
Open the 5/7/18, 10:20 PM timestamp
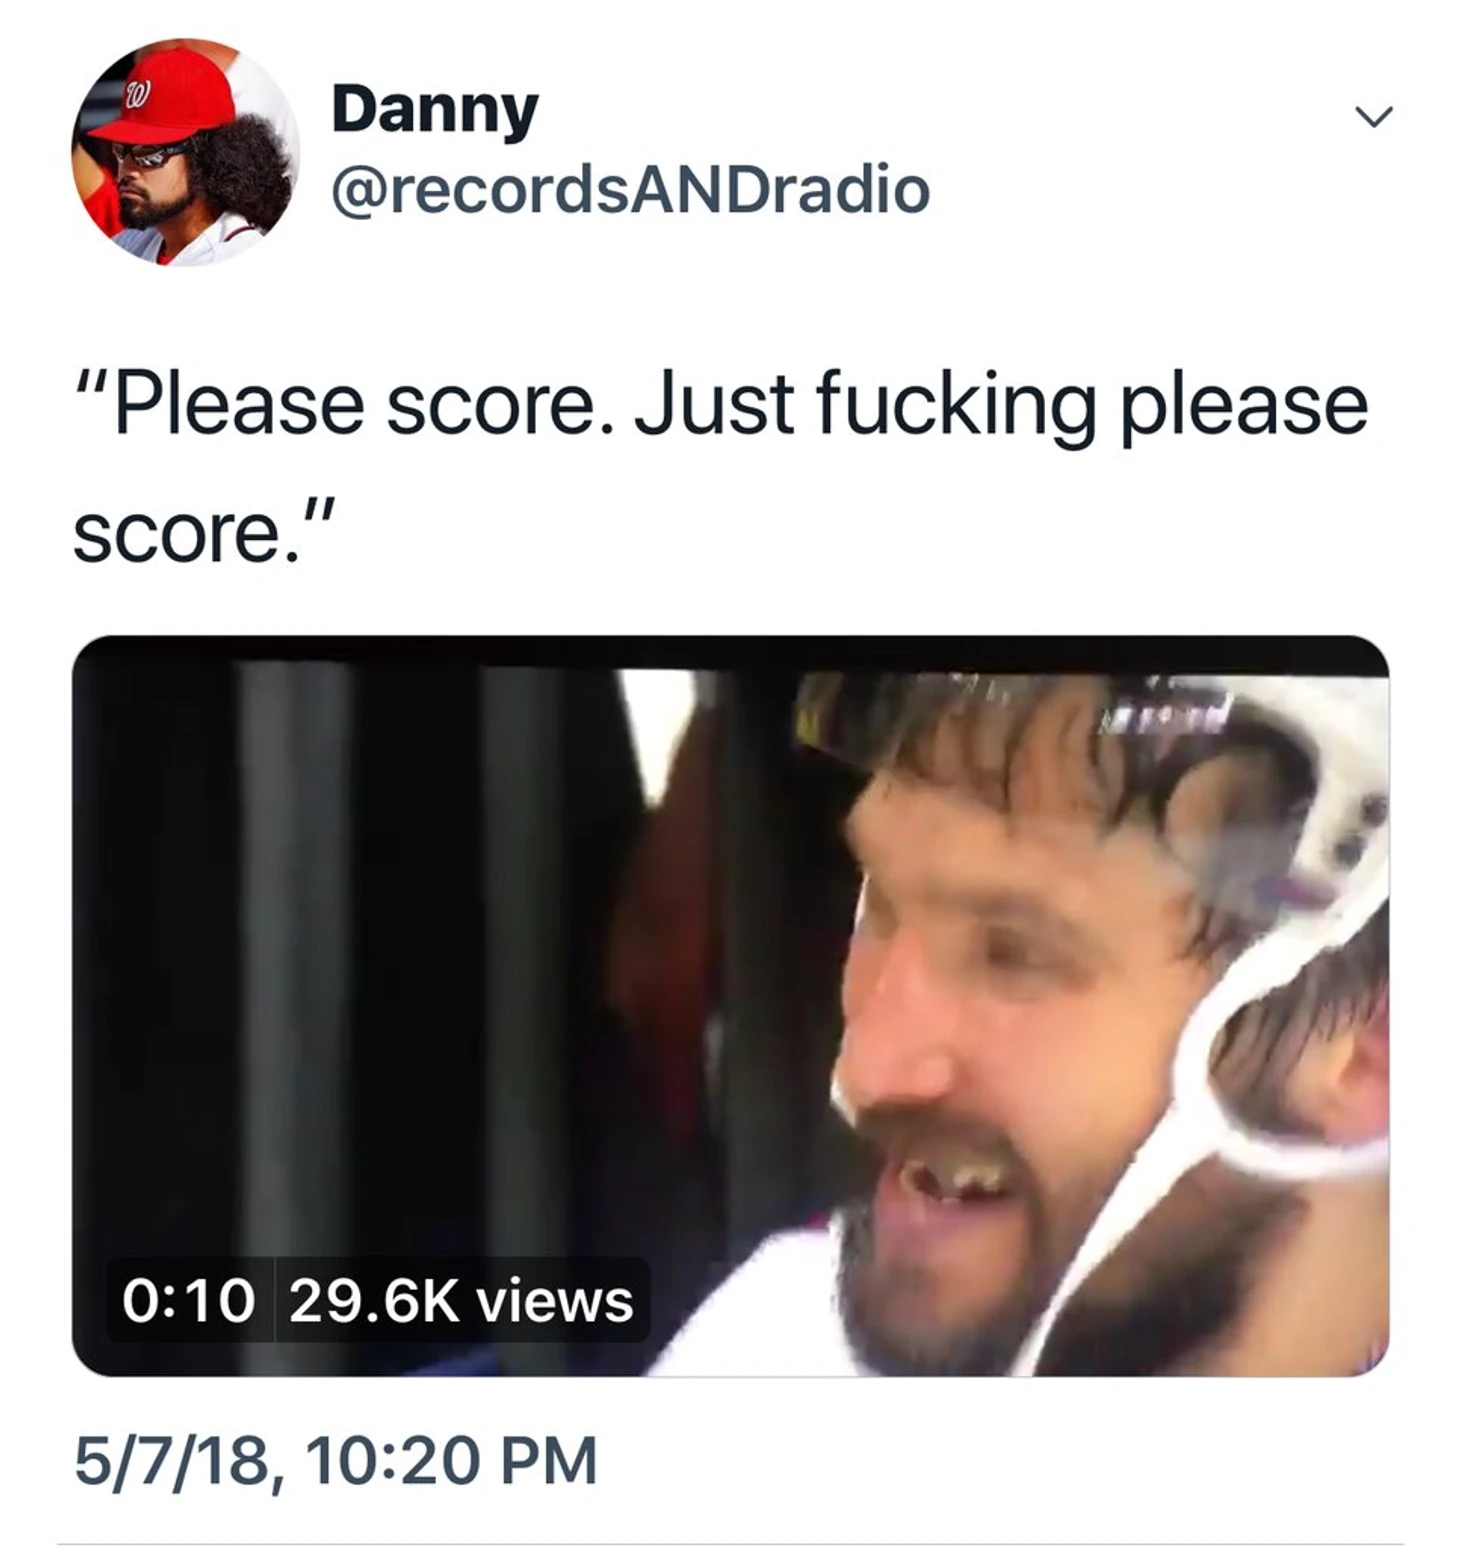[x=335, y=1460]
